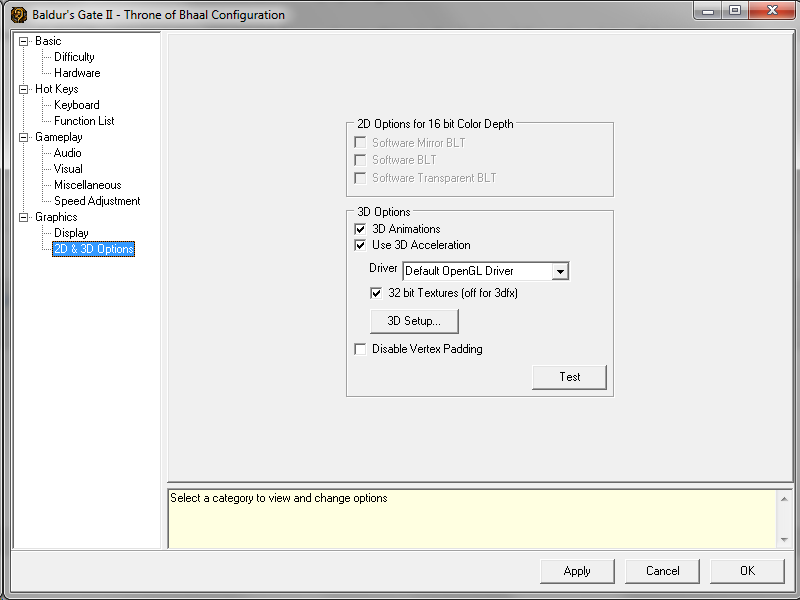Select Keyboard under Hot Keys
The image size is (800, 600).
tap(77, 105)
